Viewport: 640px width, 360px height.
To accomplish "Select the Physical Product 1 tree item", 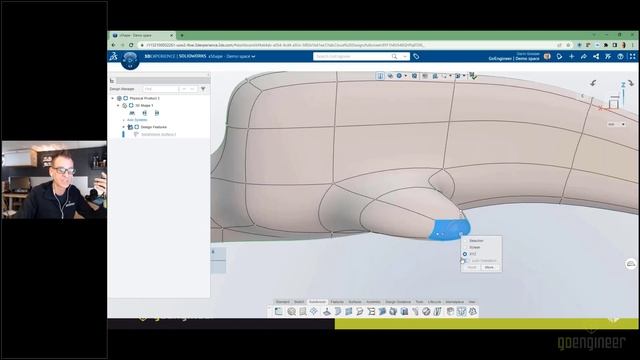I will point(144,98).
